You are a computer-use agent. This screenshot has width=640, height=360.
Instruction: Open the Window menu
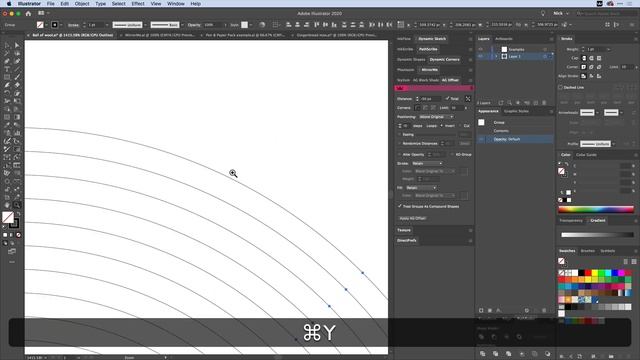[x=176, y=4]
